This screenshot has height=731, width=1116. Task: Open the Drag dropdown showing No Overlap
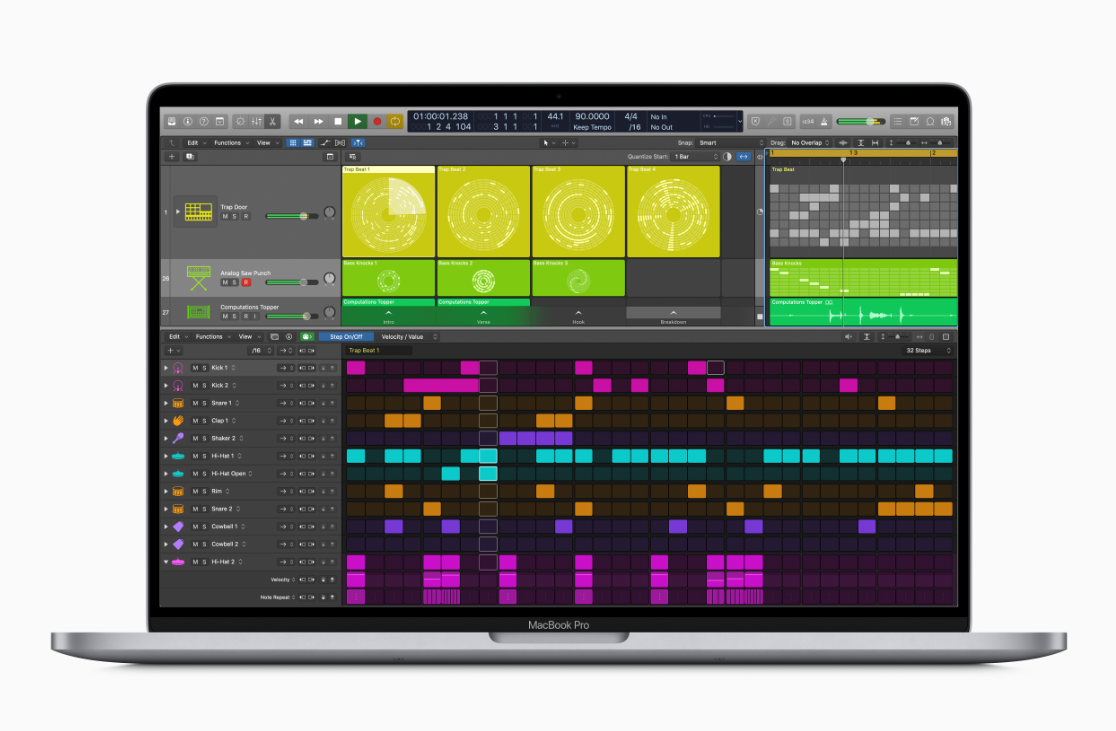pyautogui.click(x=810, y=142)
